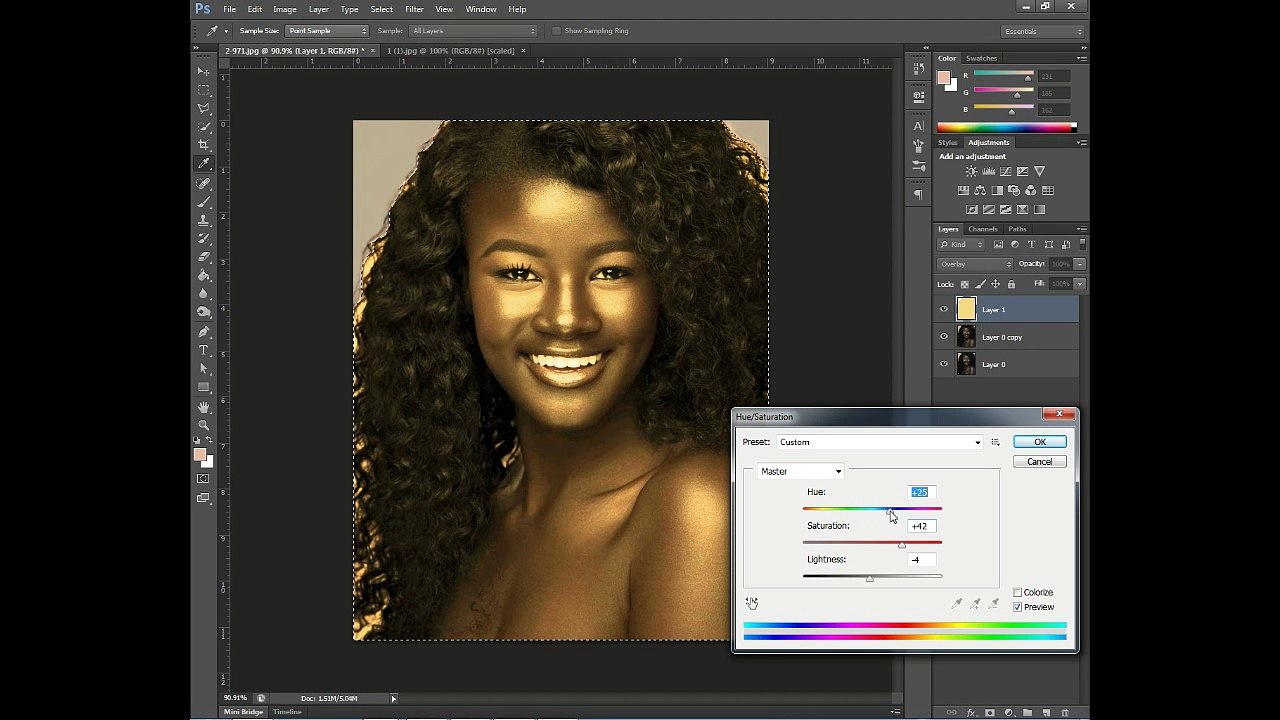Select the Path Selection tool
1280x720 pixels.
point(204,368)
